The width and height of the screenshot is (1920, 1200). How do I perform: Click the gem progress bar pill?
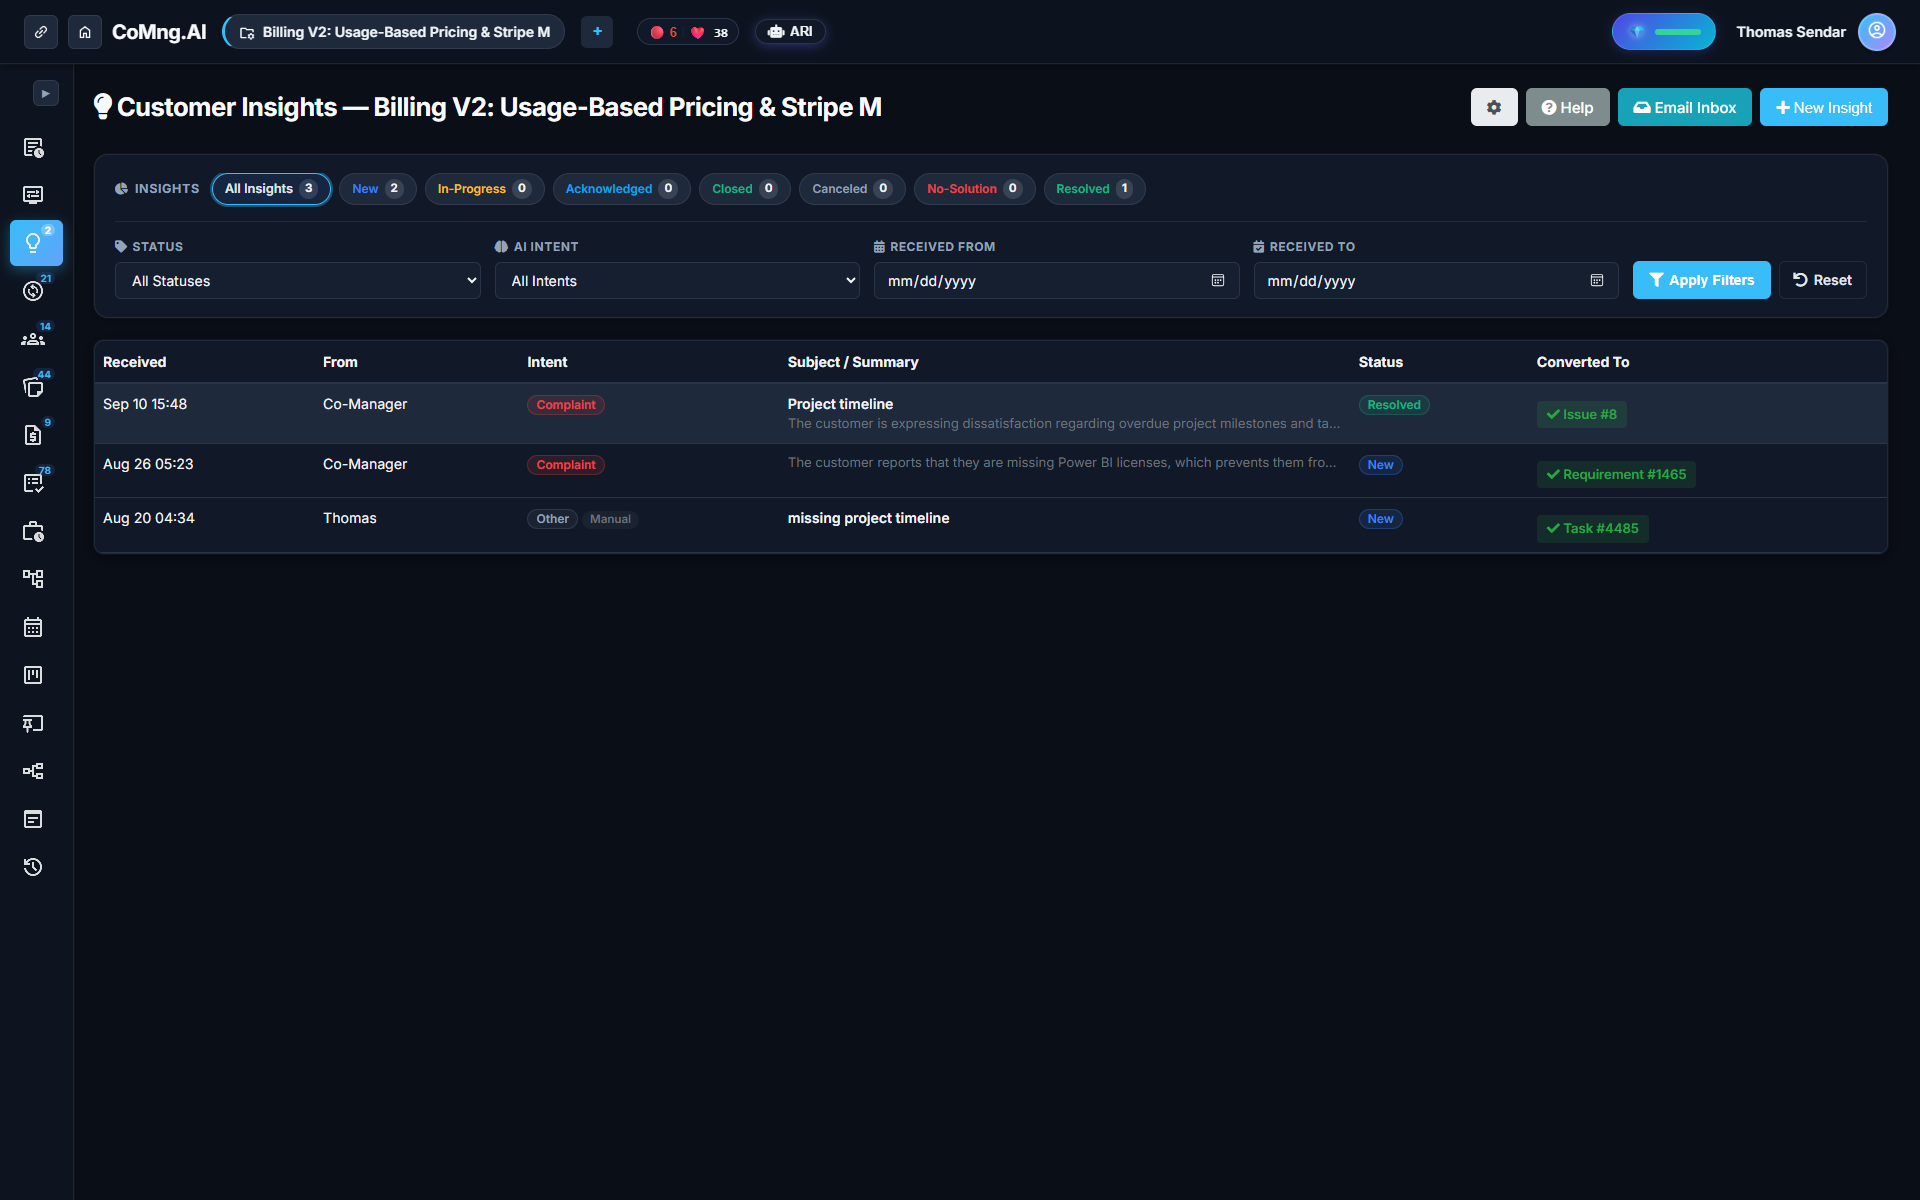tap(1663, 32)
